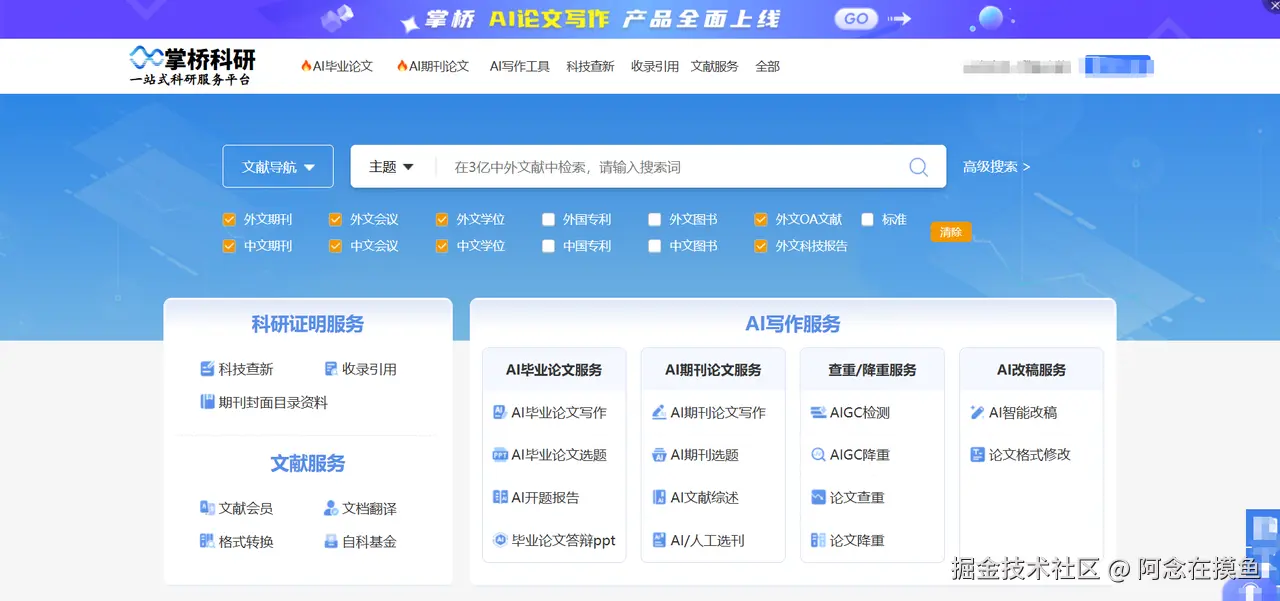Click the 论文查重 icon

[818, 497]
